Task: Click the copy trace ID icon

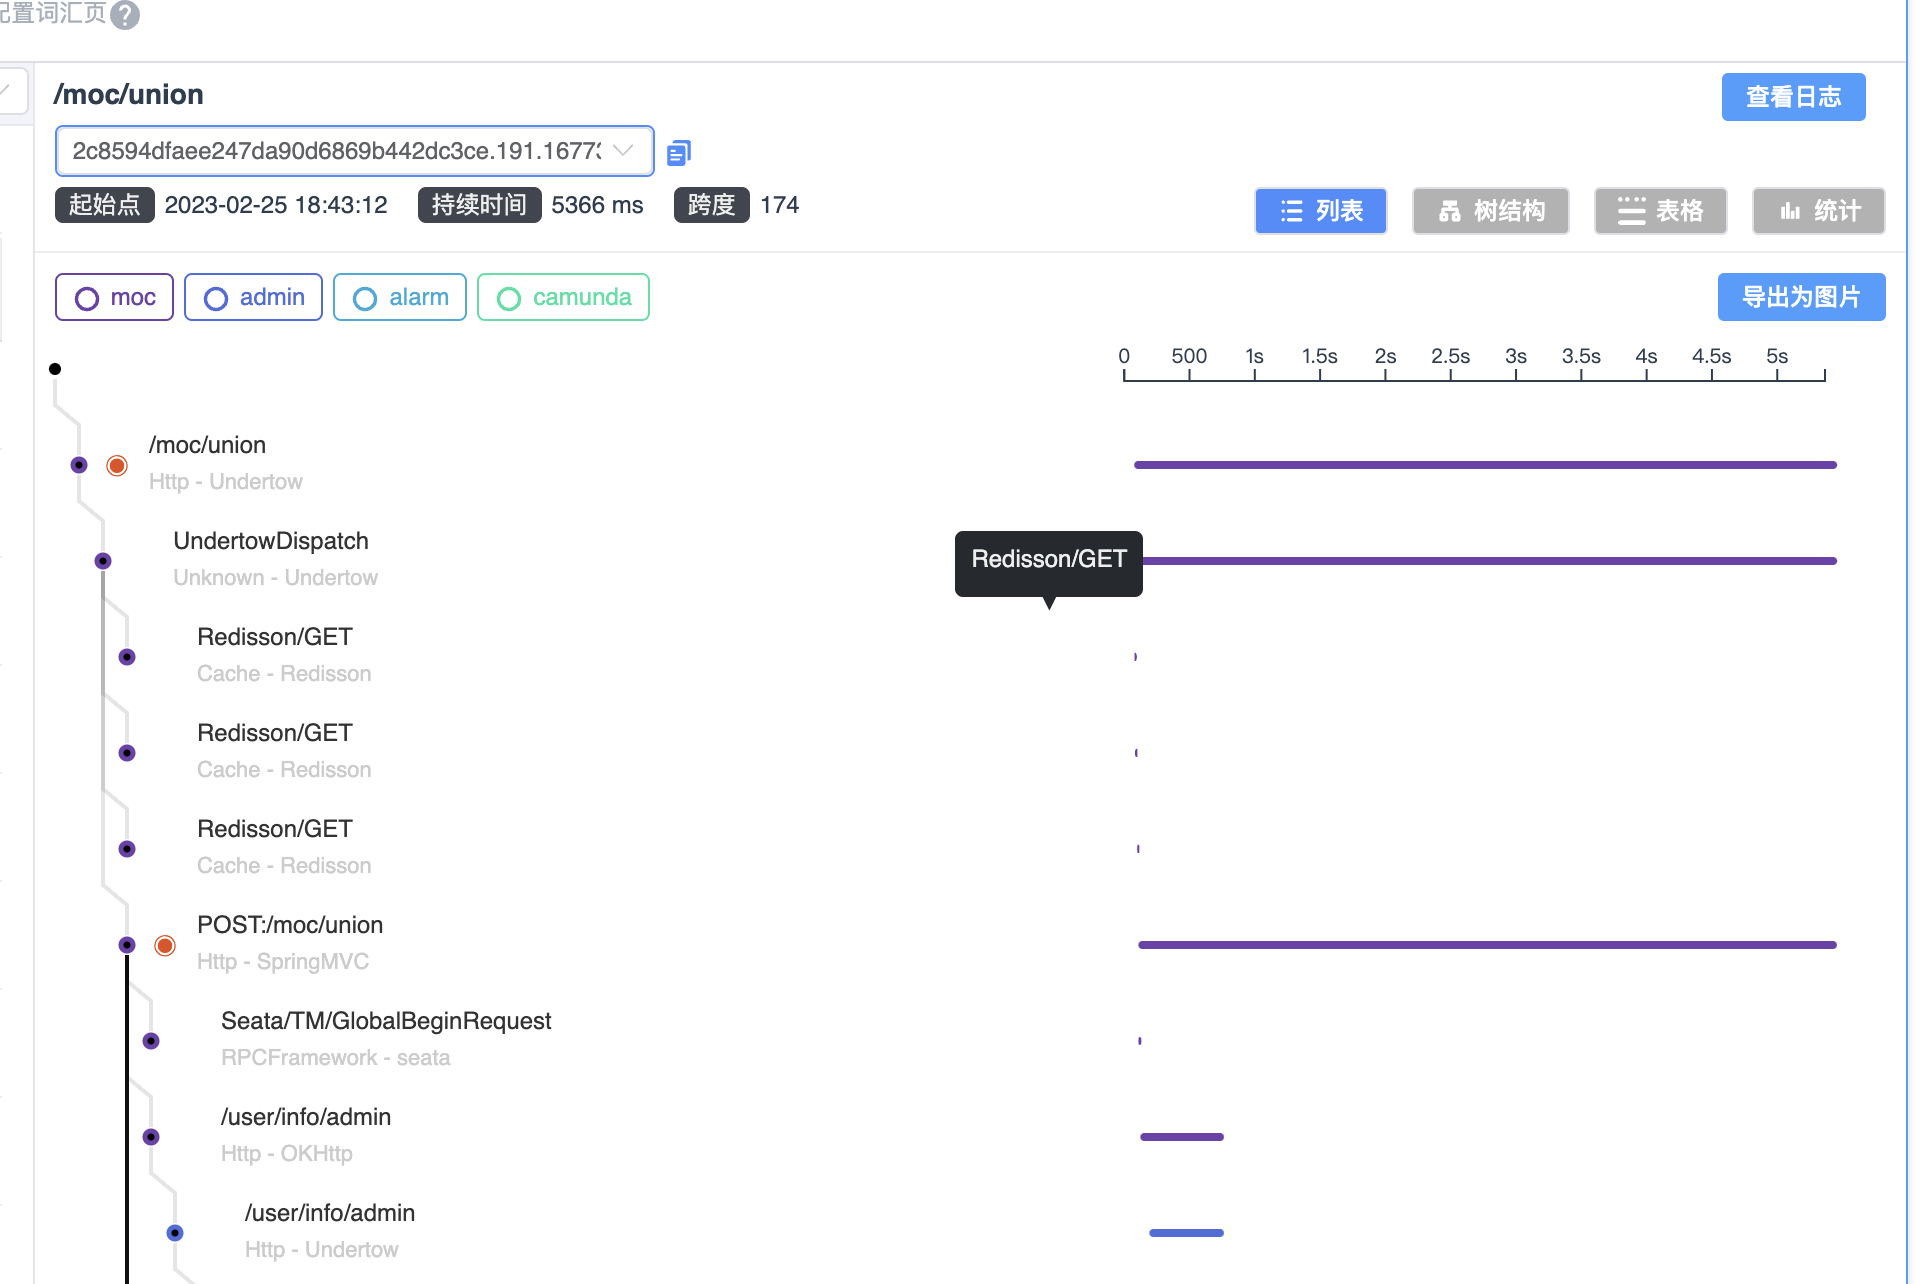Action: click(x=678, y=152)
